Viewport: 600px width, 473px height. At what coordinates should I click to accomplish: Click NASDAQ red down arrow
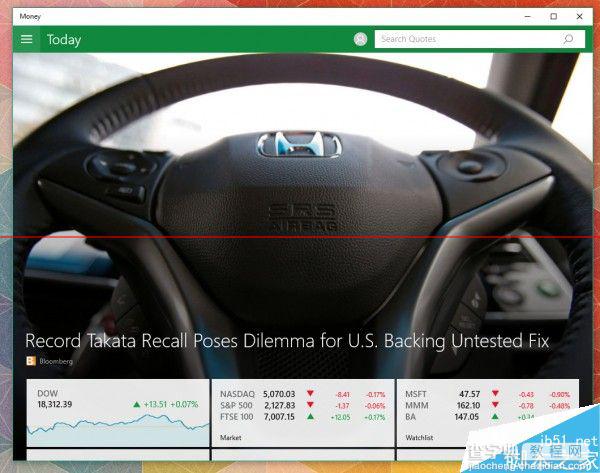310,393
